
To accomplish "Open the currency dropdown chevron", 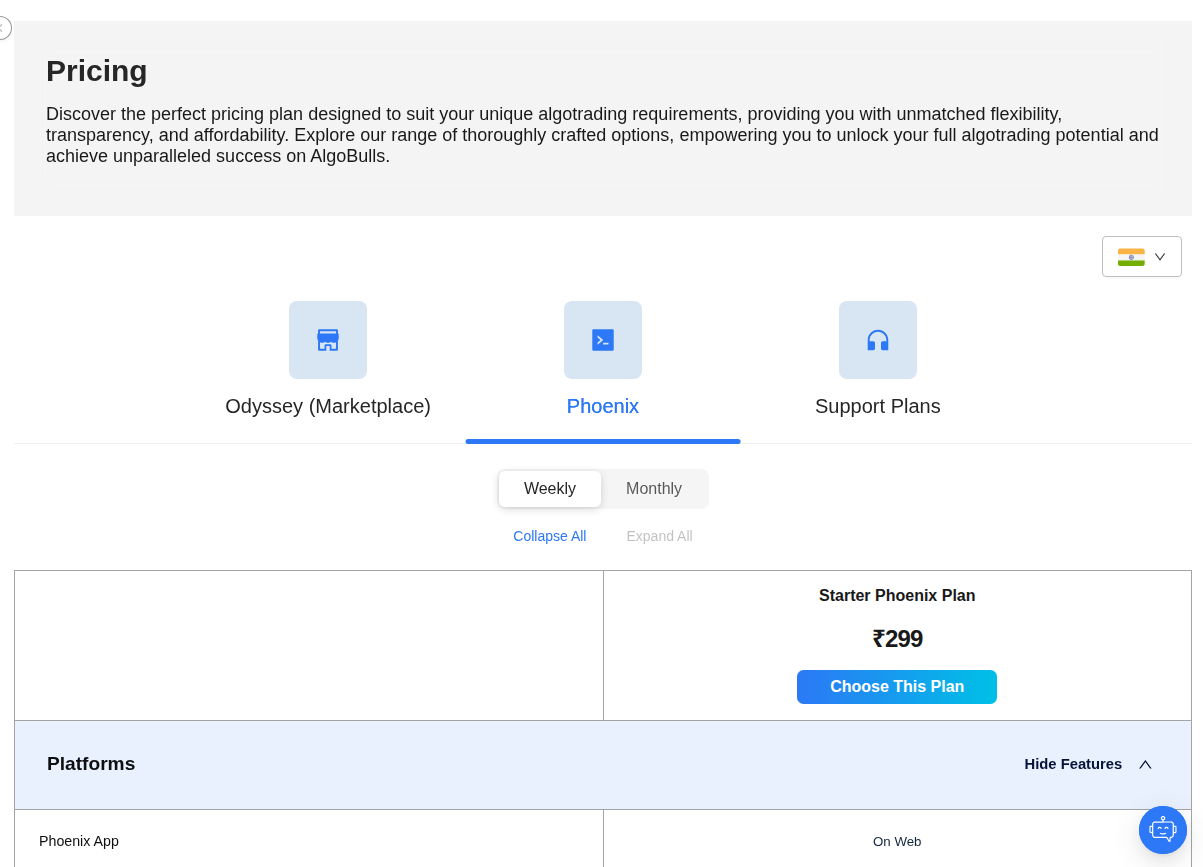I will point(1160,257).
